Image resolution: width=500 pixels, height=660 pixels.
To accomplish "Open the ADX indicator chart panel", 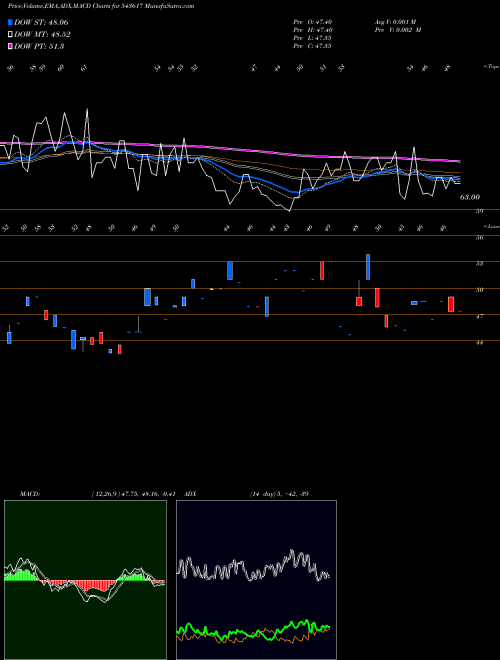I will pyautogui.click(x=256, y=580).
